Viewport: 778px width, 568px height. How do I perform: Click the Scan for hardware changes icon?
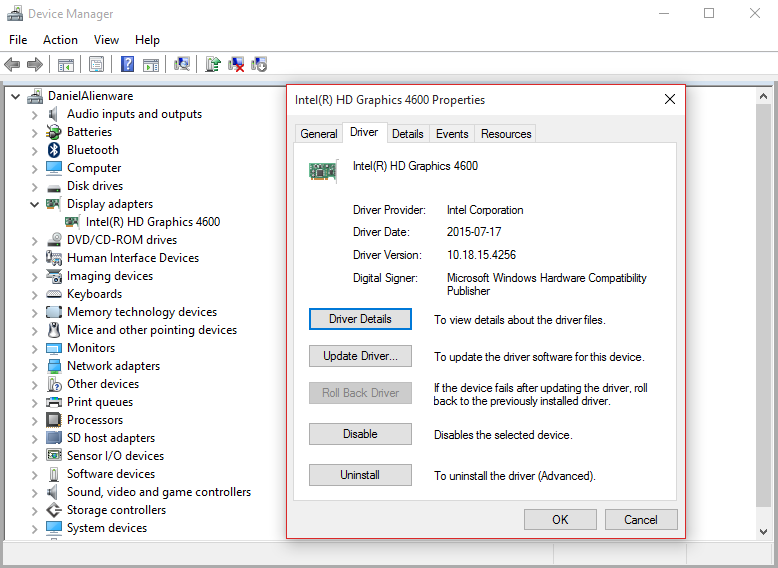point(182,64)
